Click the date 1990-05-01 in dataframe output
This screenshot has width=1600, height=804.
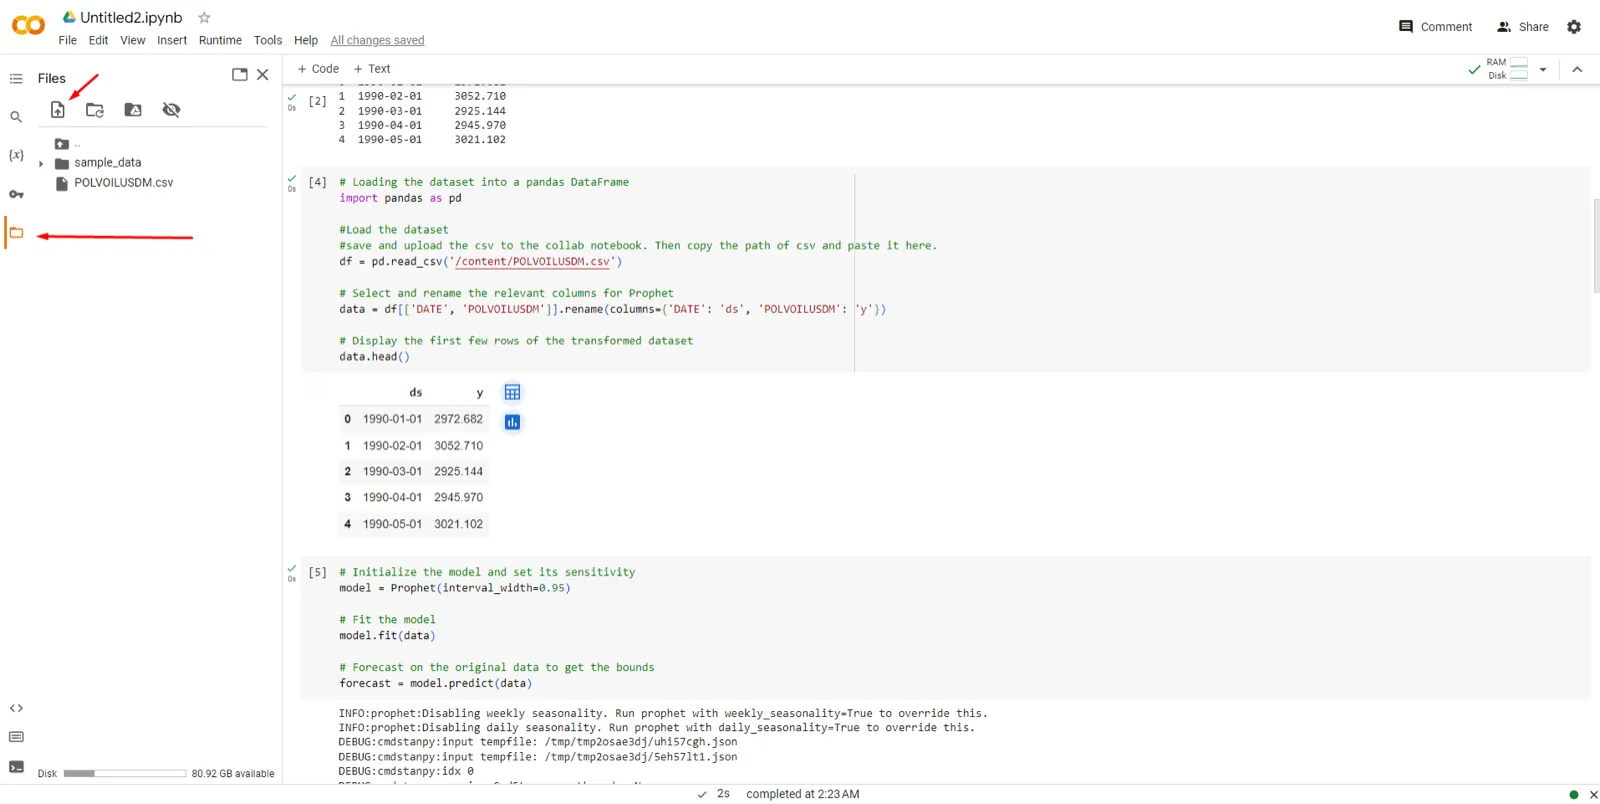392,524
